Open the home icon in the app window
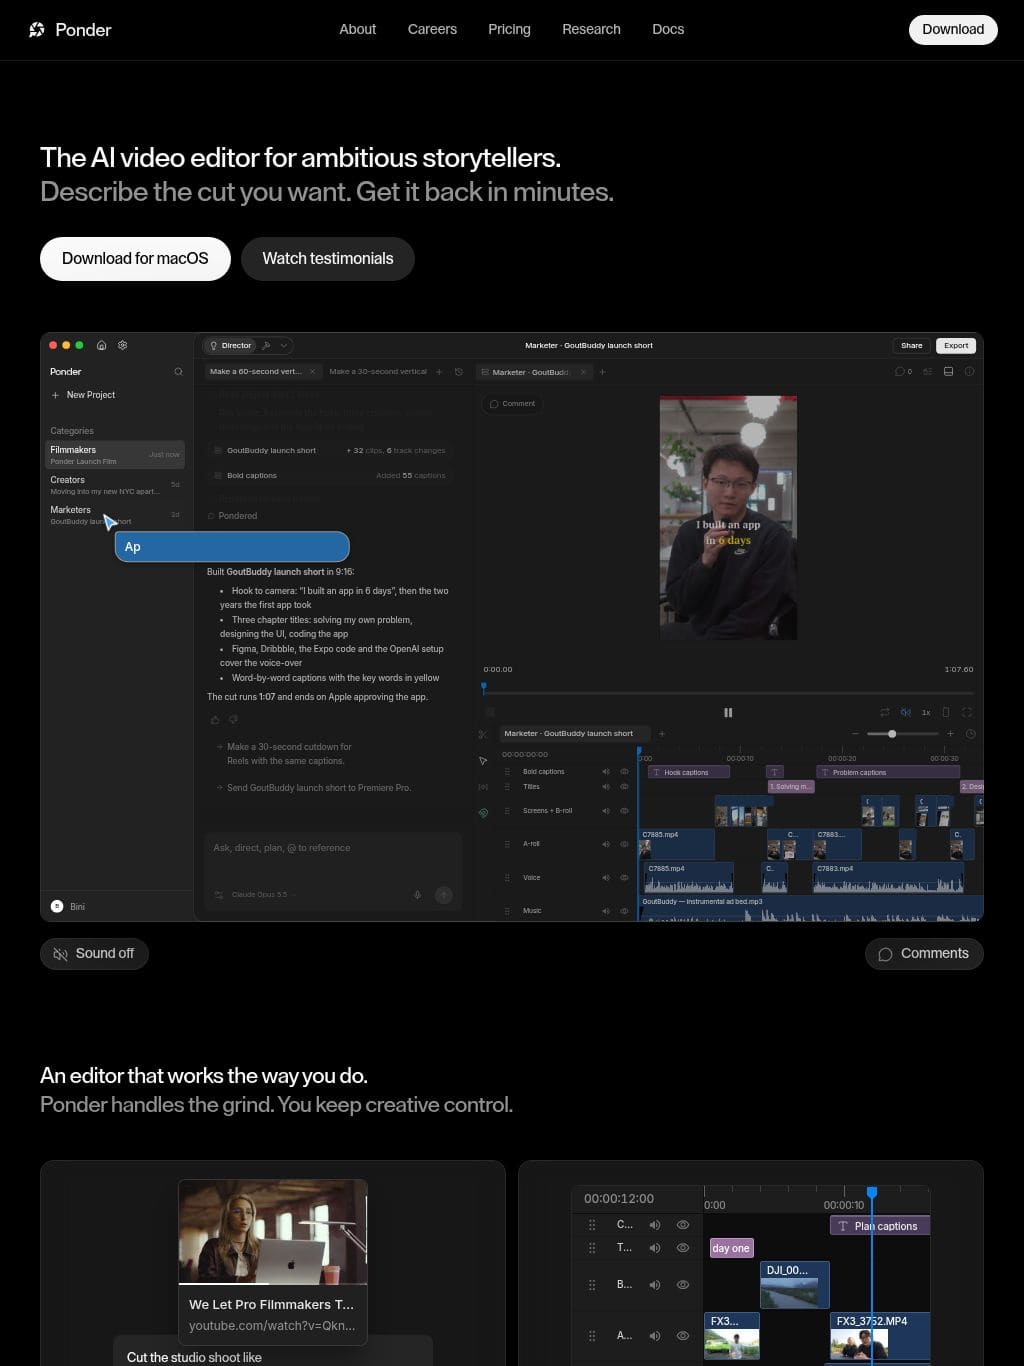Screen dimensions: 1024x1366 pyautogui.click(x=101, y=345)
